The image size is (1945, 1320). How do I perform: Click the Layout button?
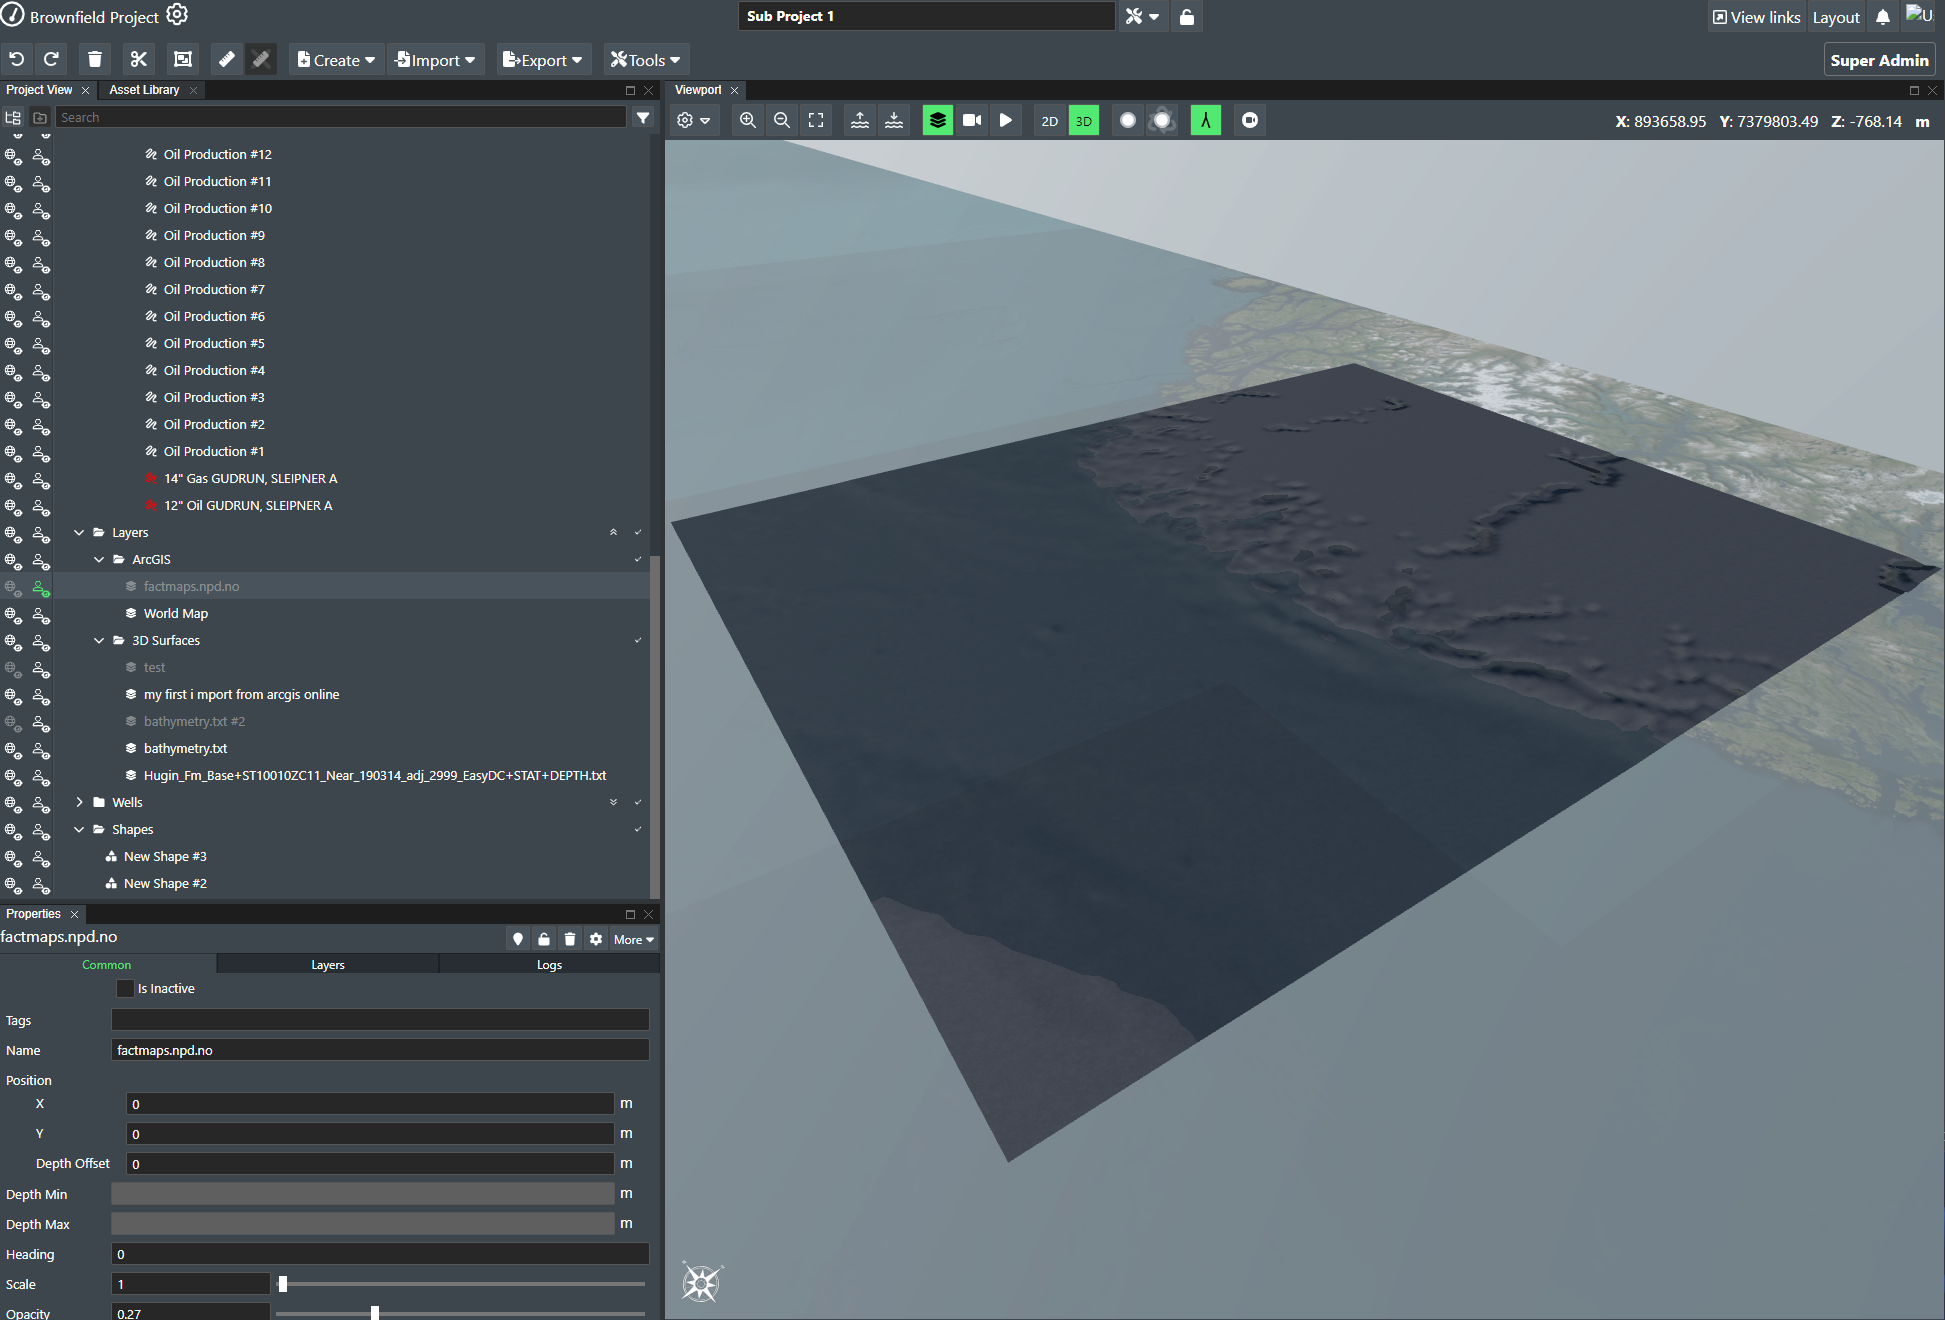(x=1836, y=17)
